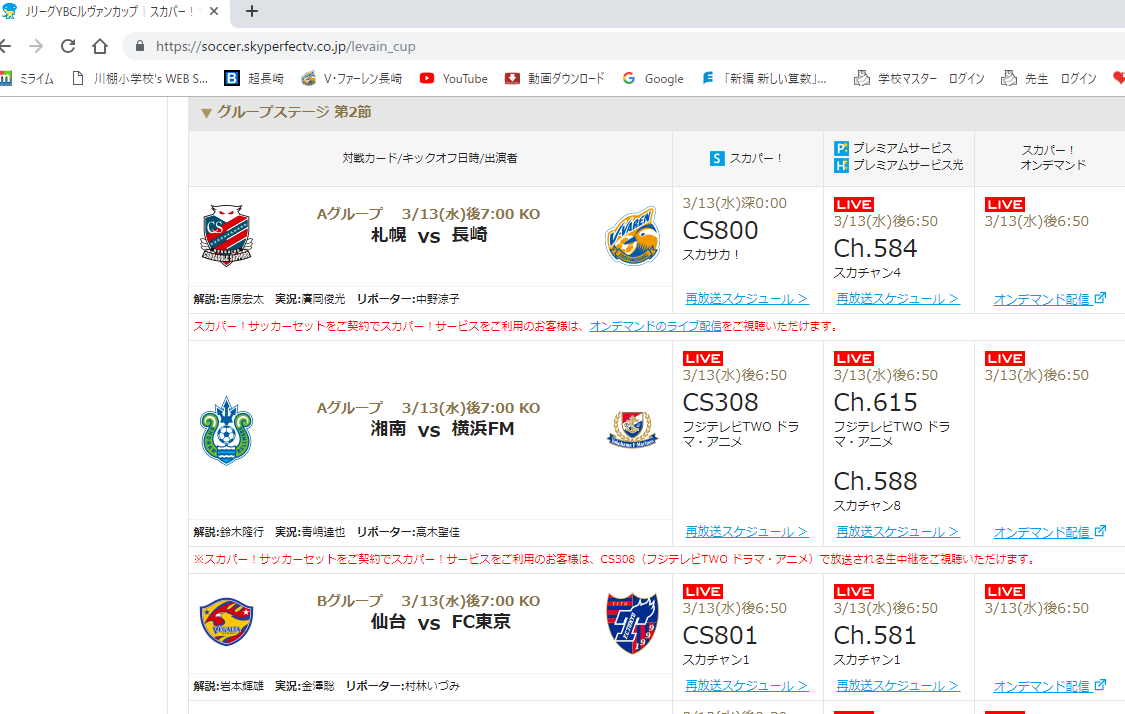
Task: Open a new browser tab
Action: tap(252, 12)
